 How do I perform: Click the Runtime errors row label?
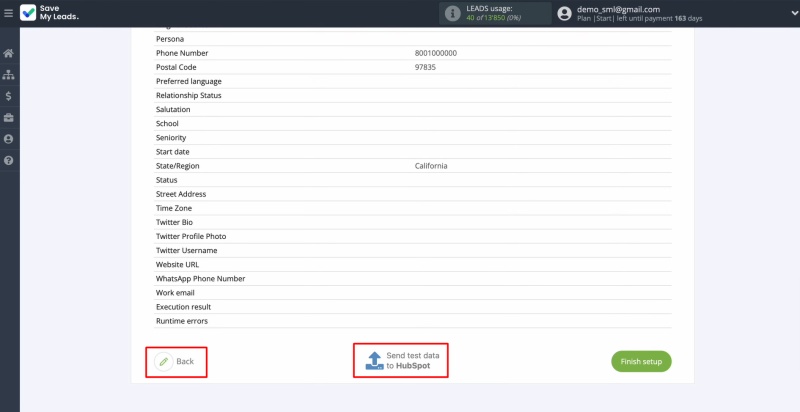point(182,321)
